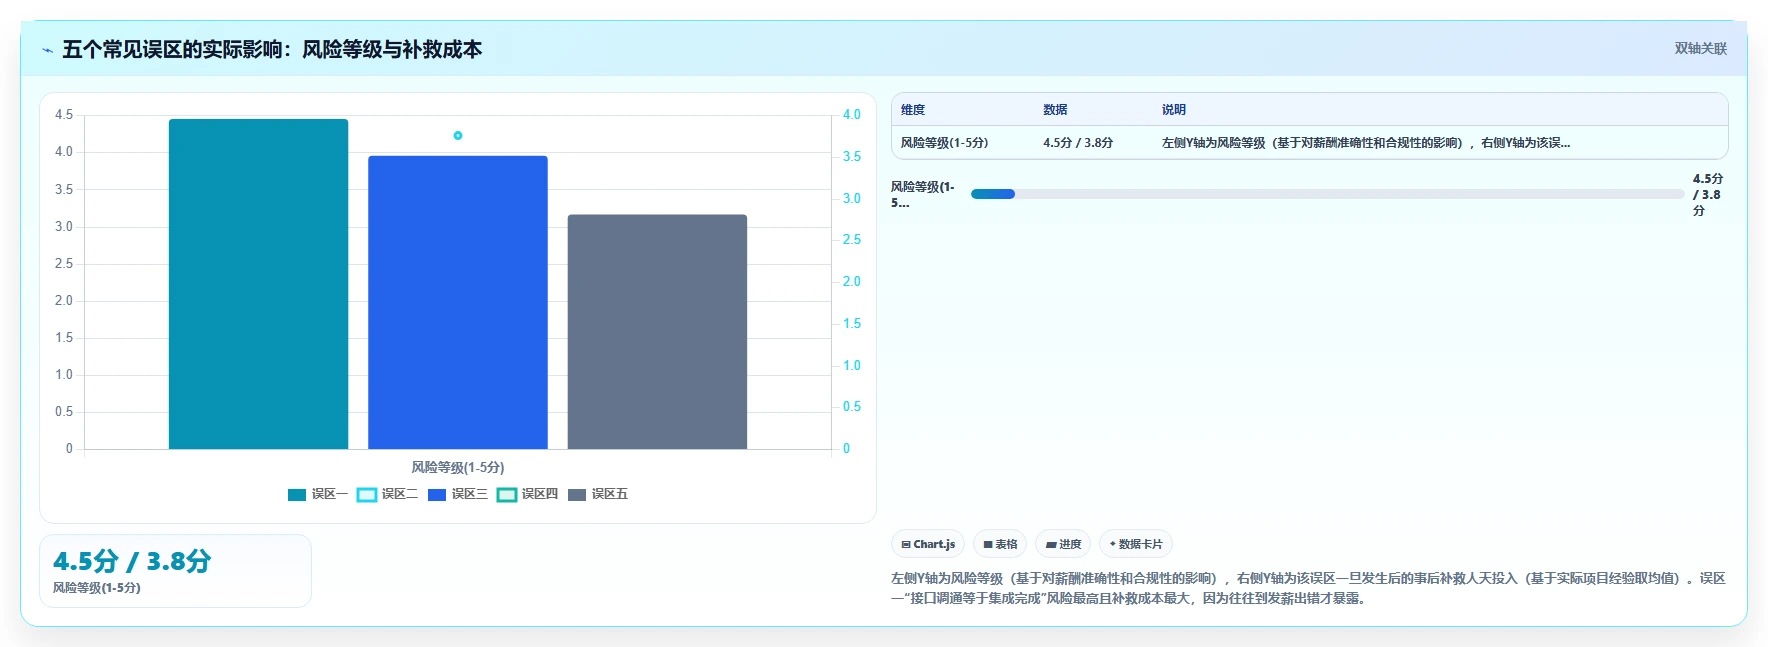Toggle the 误区二 legend swatch
This screenshot has width=1768, height=647.
[367, 494]
